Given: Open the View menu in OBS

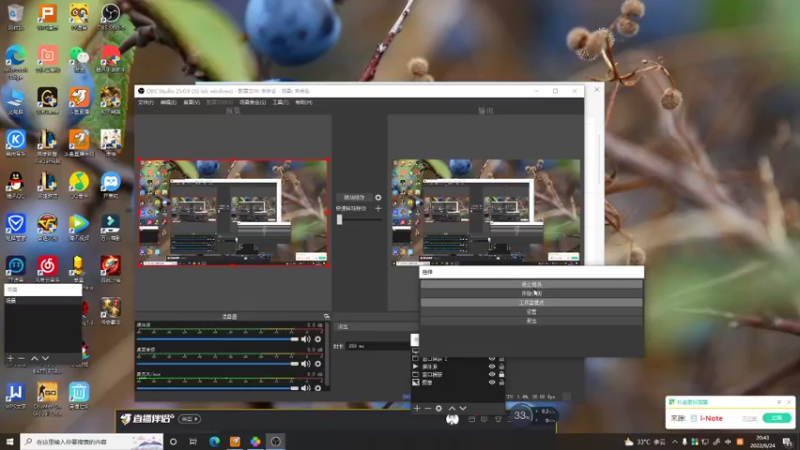Looking at the screenshot, I should point(191,103).
